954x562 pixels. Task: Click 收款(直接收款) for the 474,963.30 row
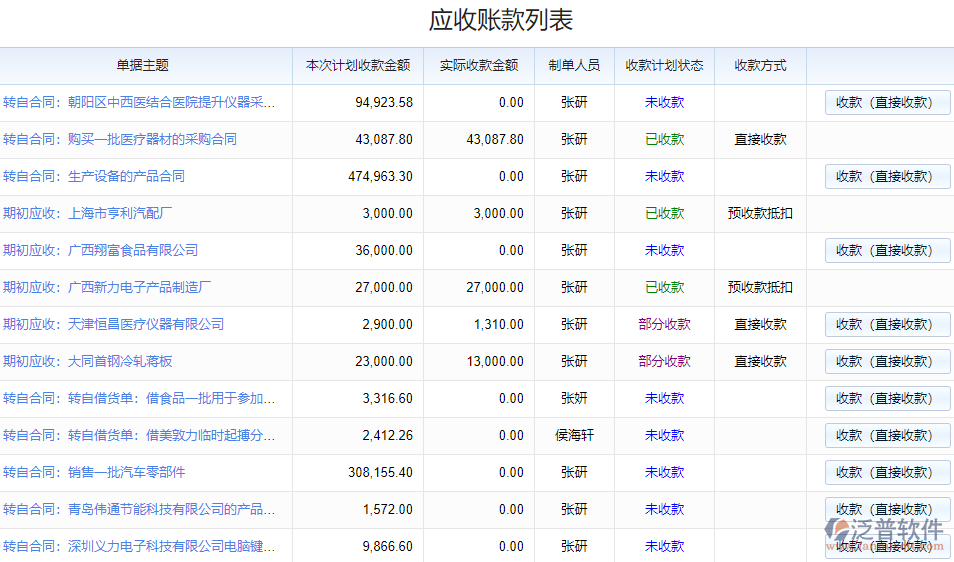pyautogui.click(x=888, y=176)
